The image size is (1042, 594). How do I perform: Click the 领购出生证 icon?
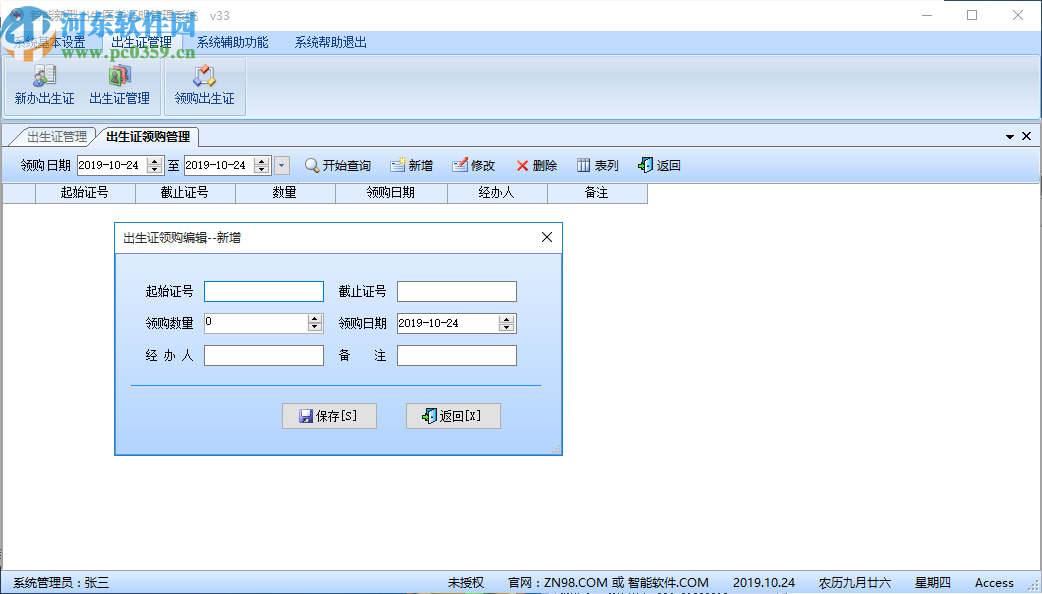(204, 85)
